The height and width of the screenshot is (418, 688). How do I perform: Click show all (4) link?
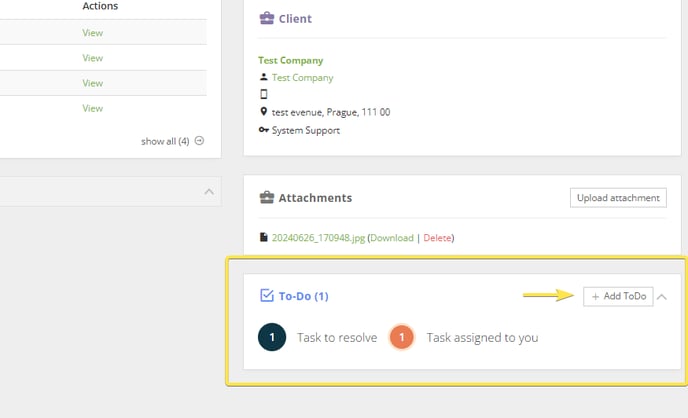pos(165,141)
